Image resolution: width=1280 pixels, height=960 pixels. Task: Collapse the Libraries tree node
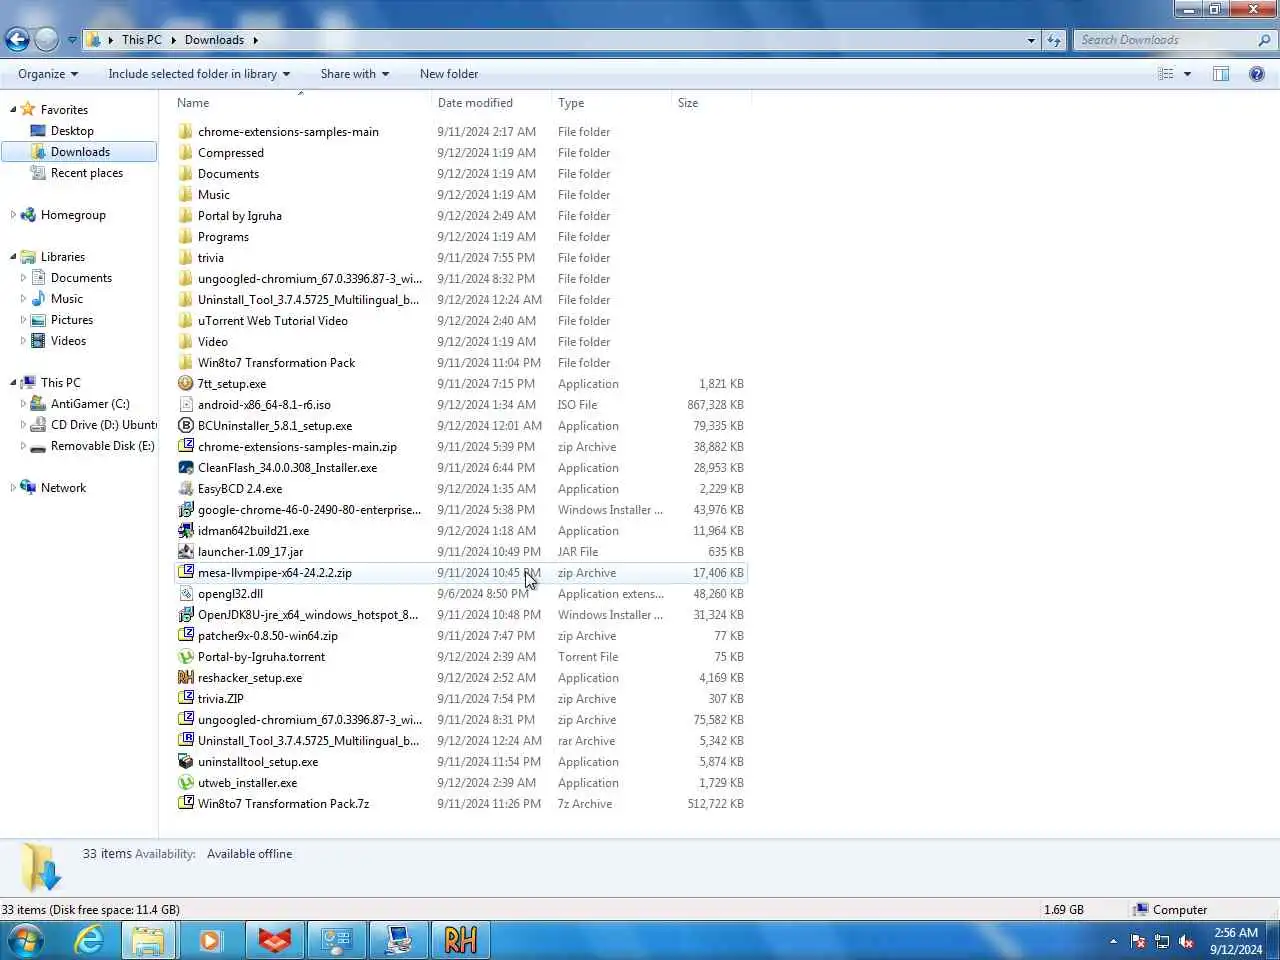tap(12, 257)
